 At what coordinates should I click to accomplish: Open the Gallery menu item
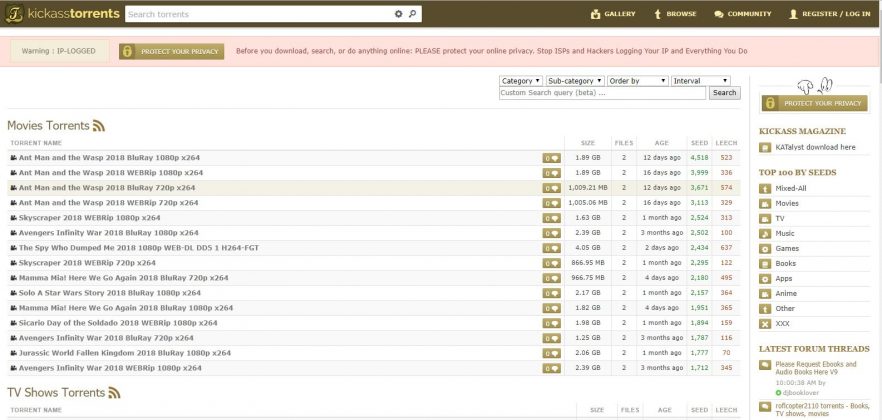click(611, 15)
